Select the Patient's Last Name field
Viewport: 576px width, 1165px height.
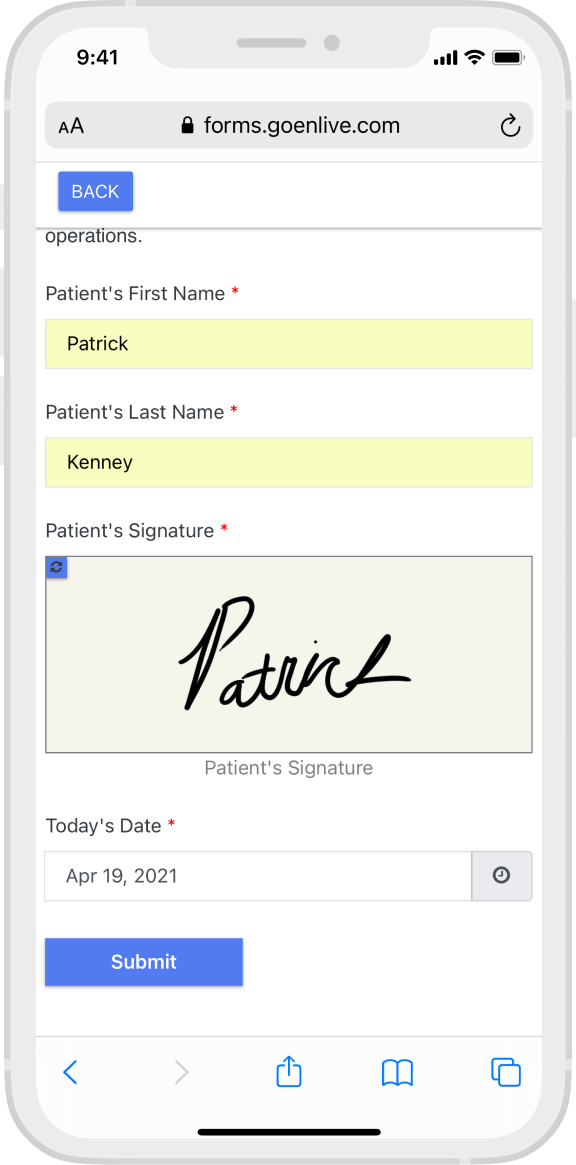click(288, 462)
